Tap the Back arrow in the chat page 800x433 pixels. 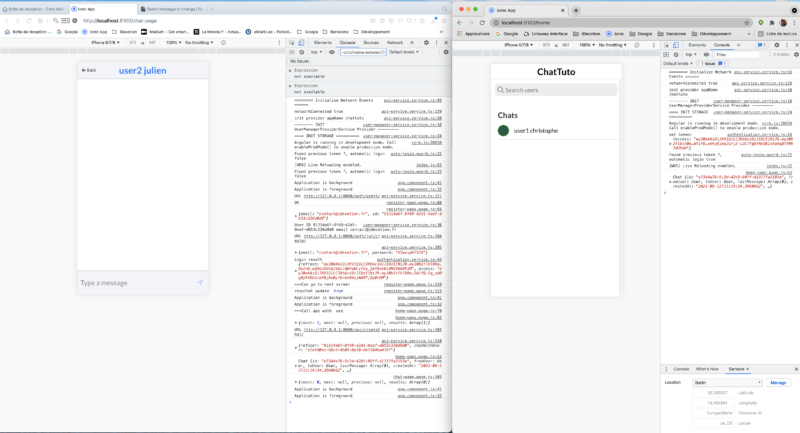tap(89, 70)
